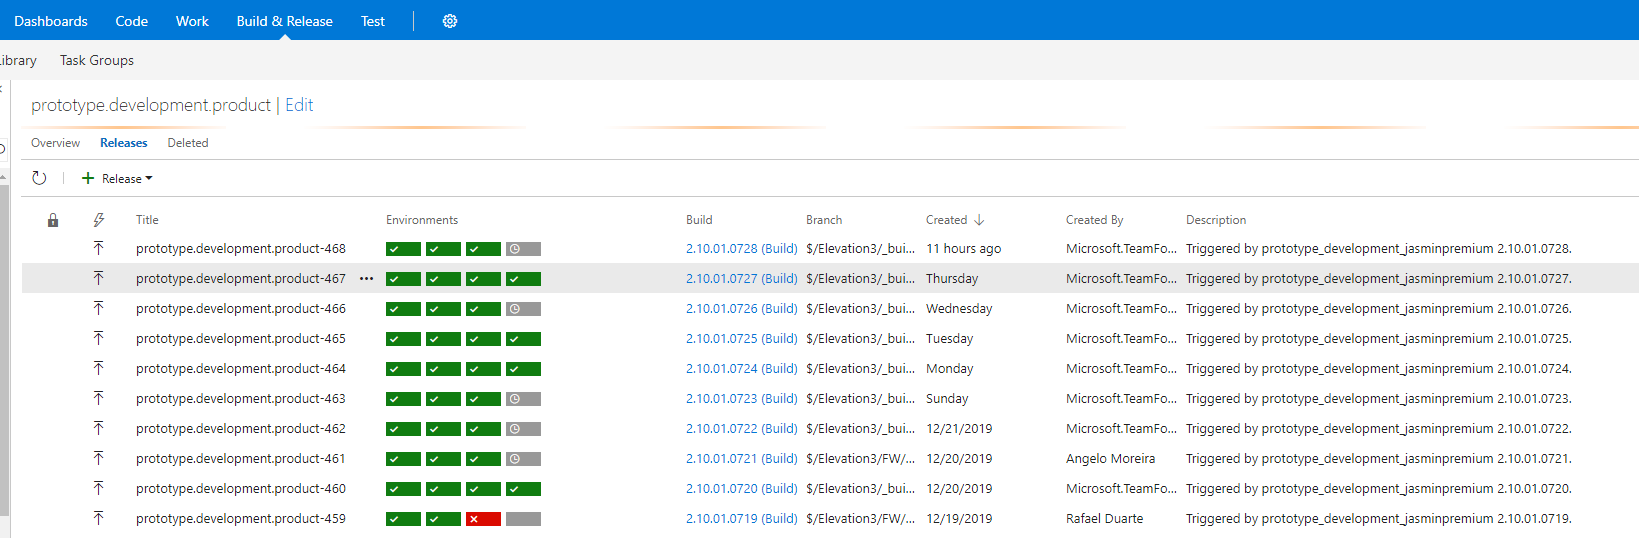Open build 2.10.01.0727 link
Screen dimensions: 1639x538
pos(742,279)
